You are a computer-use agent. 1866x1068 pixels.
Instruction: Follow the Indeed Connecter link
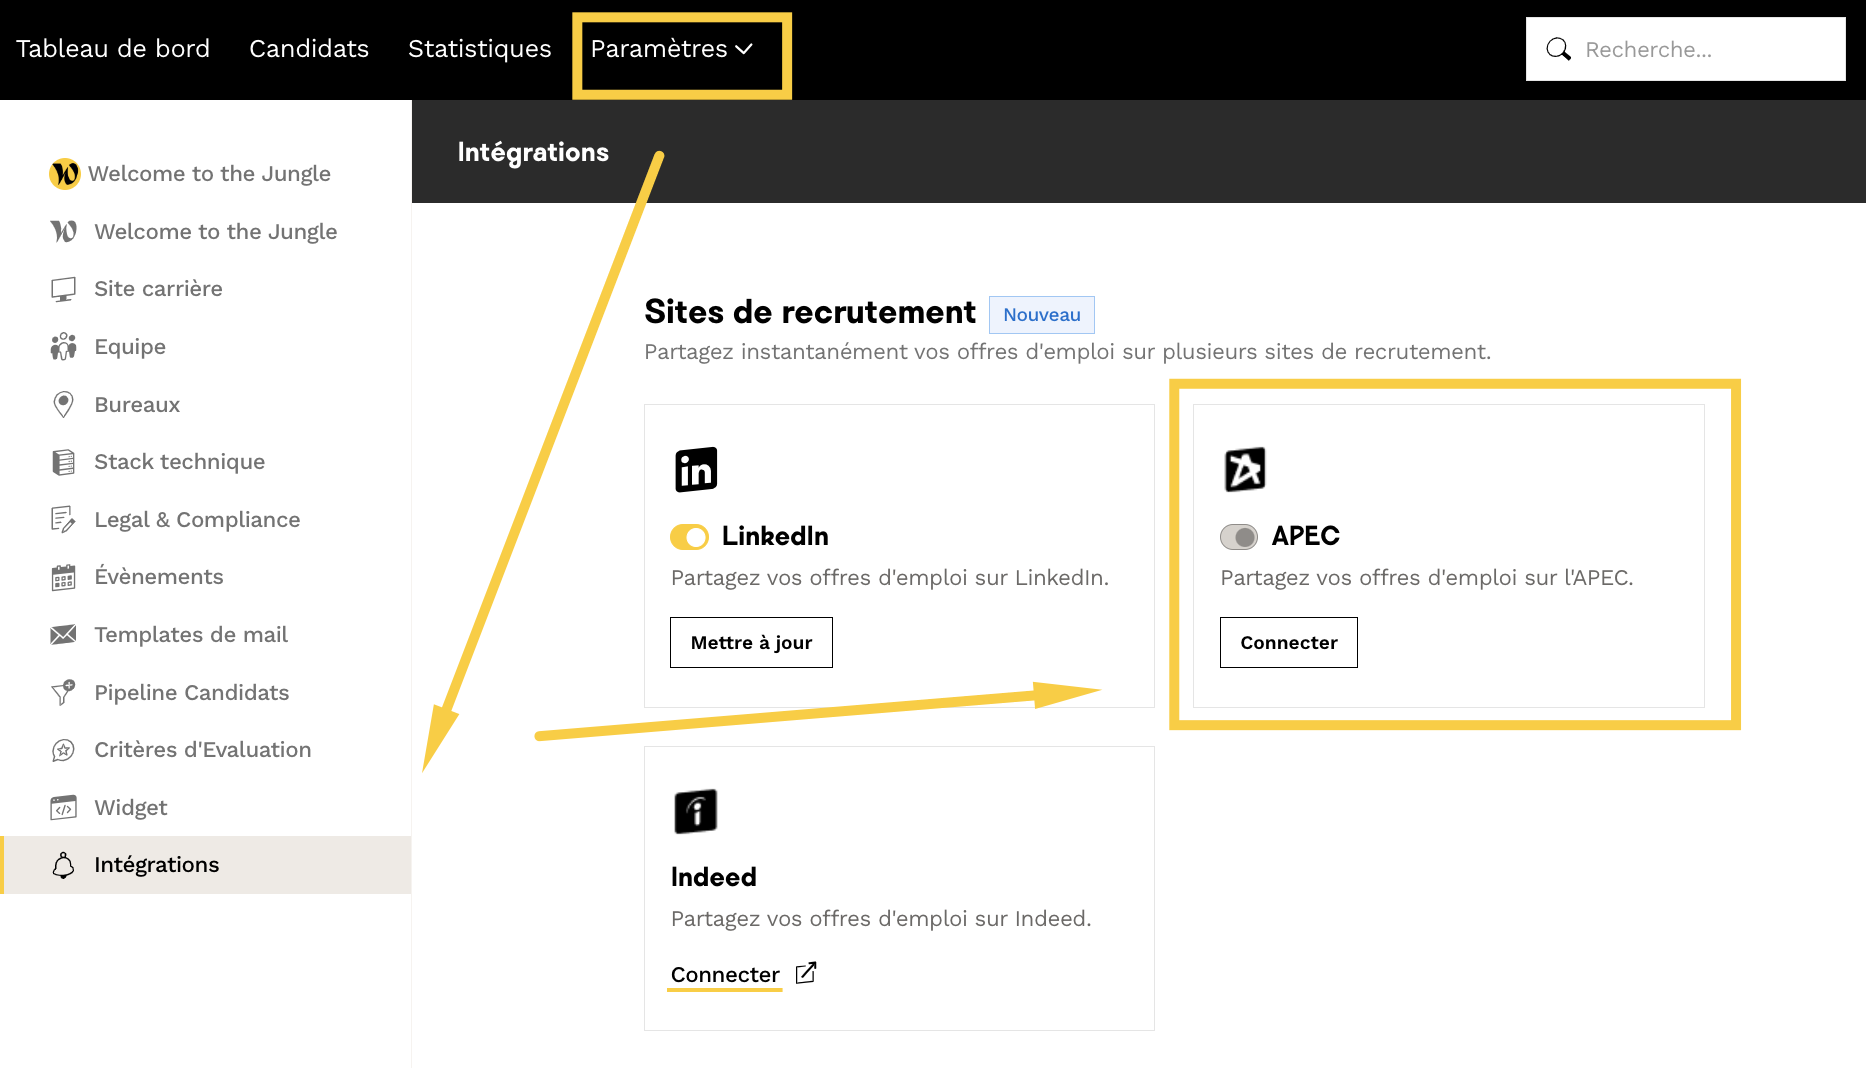pyautogui.click(x=725, y=975)
